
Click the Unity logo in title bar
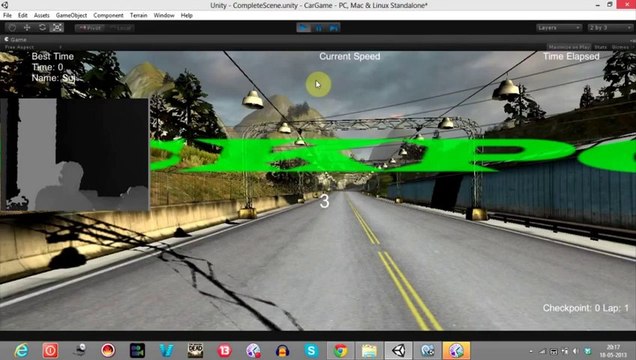pyautogui.click(x=5, y=5)
